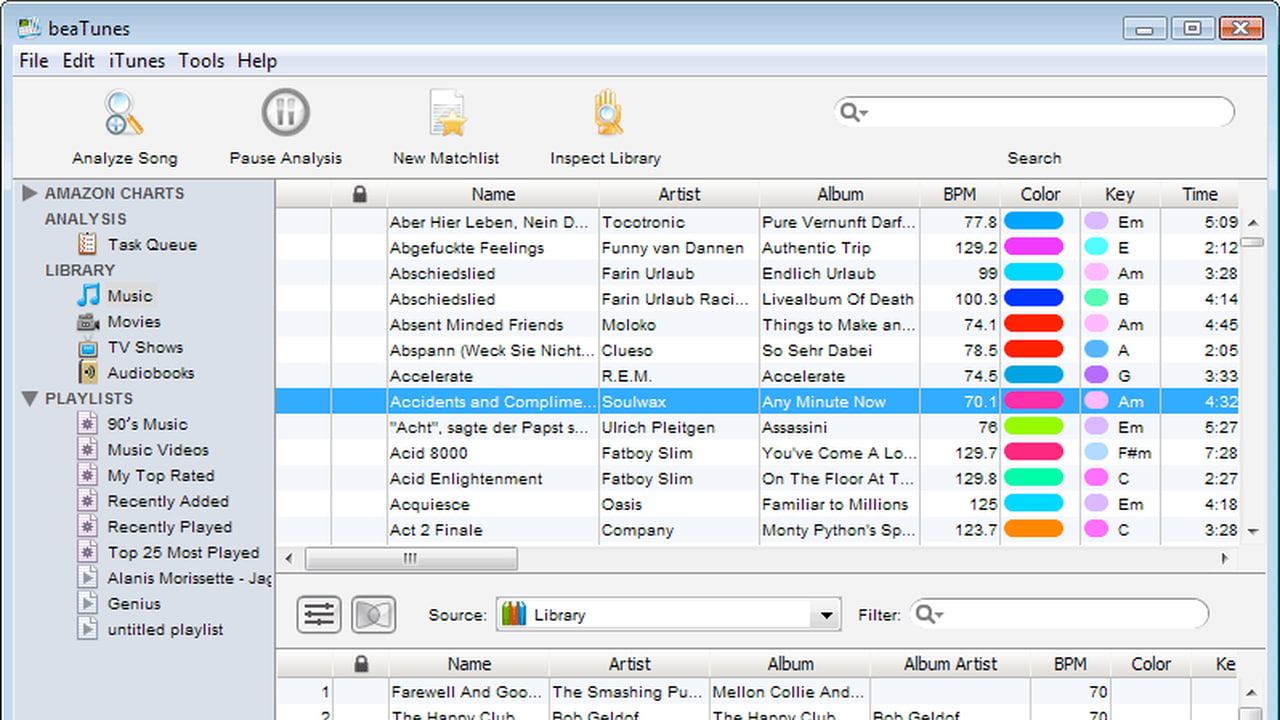1280x720 pixels.
Task: Open the iTunes menu
Action: (137, 61)
